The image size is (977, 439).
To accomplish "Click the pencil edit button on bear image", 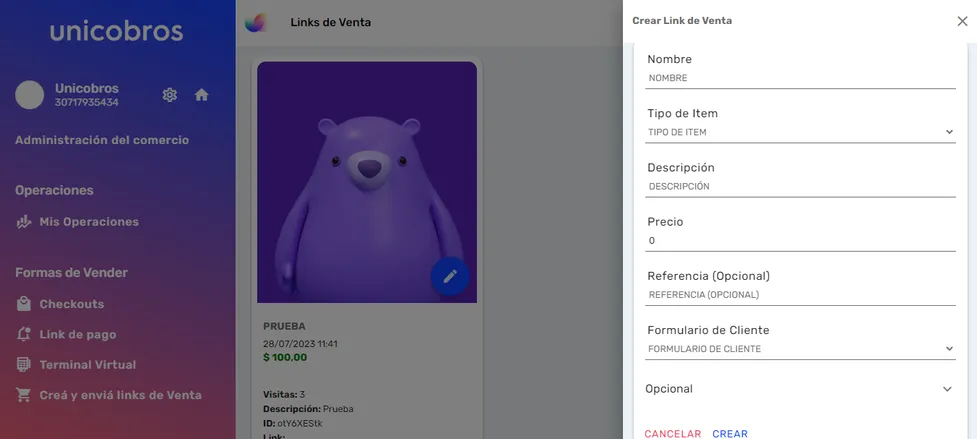I will [x=450, y=276].
